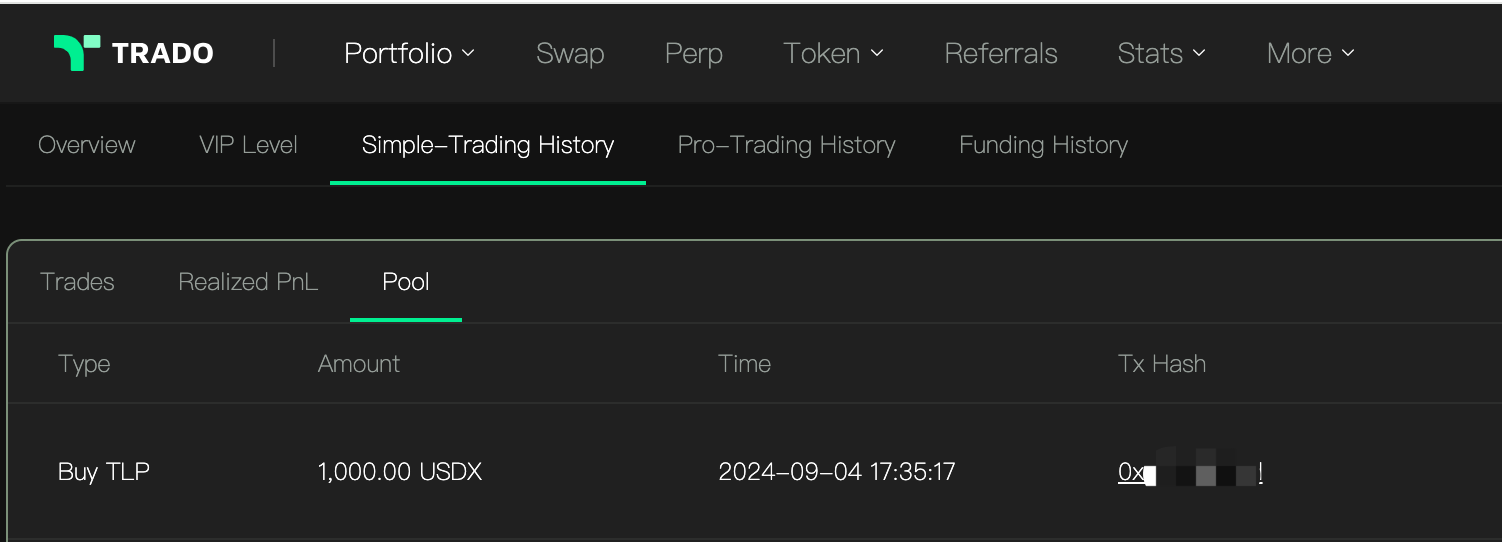Open the Swap page
Screen dimensions: 1502x542
pos(570,53)
